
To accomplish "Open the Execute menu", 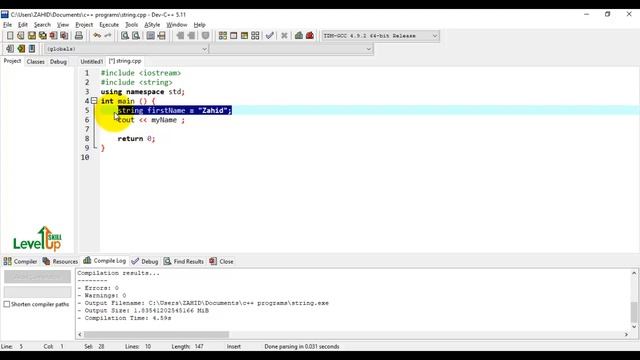I will (x=109, y=25).
